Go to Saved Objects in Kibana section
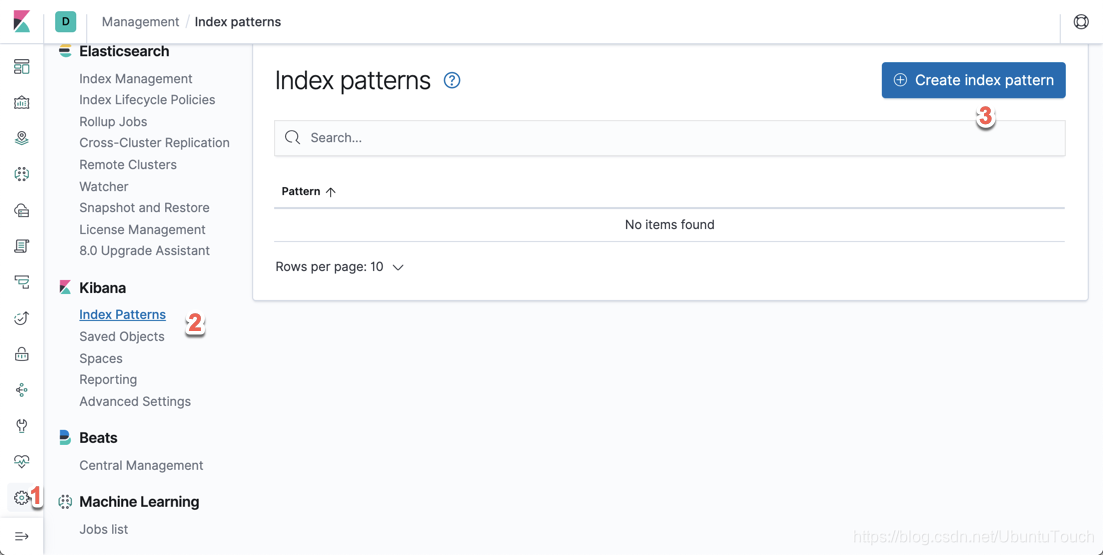 tap(122, 336)
